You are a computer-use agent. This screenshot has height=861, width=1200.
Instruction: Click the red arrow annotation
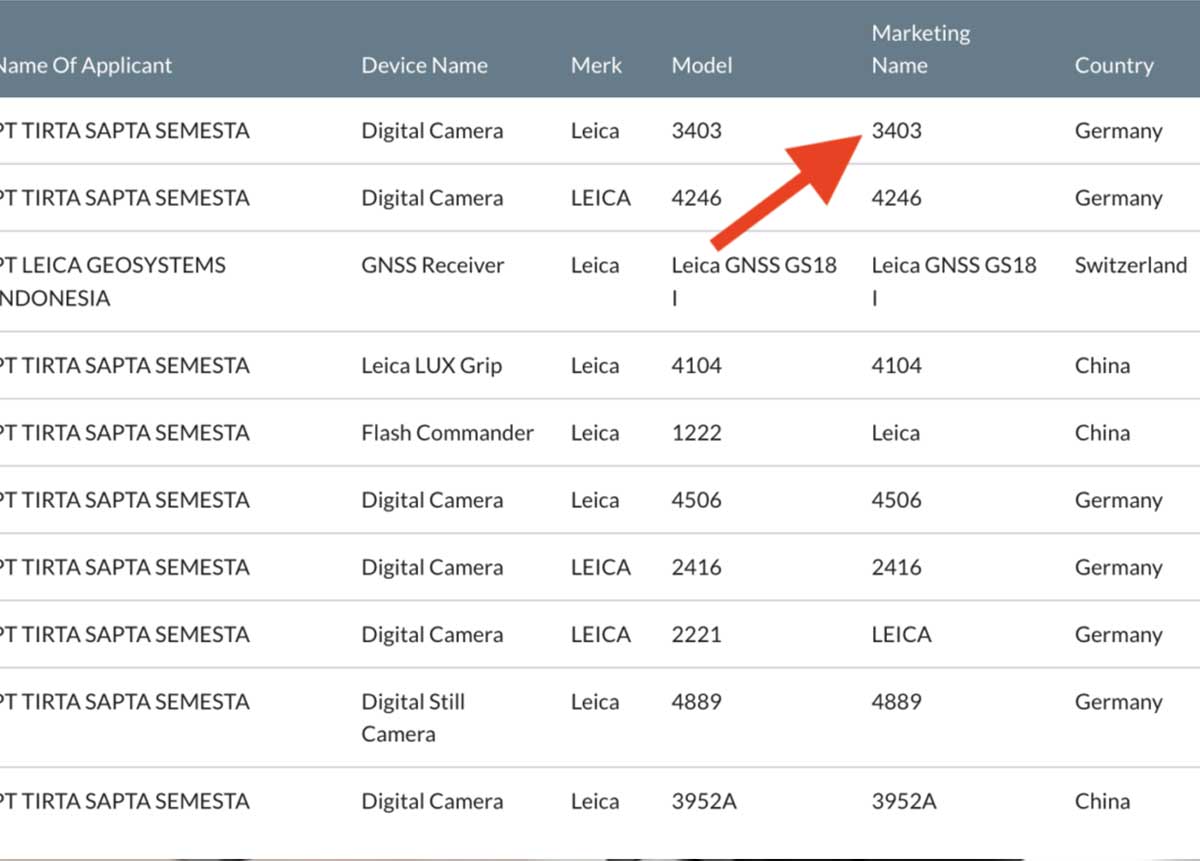[x=790, y=190]
